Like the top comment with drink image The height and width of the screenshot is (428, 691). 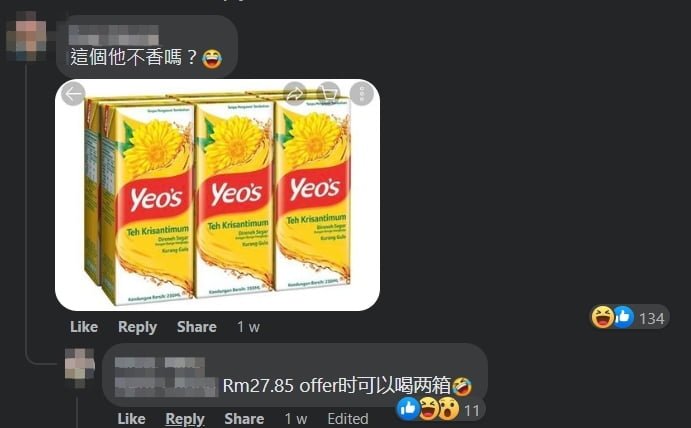(84, 327)
